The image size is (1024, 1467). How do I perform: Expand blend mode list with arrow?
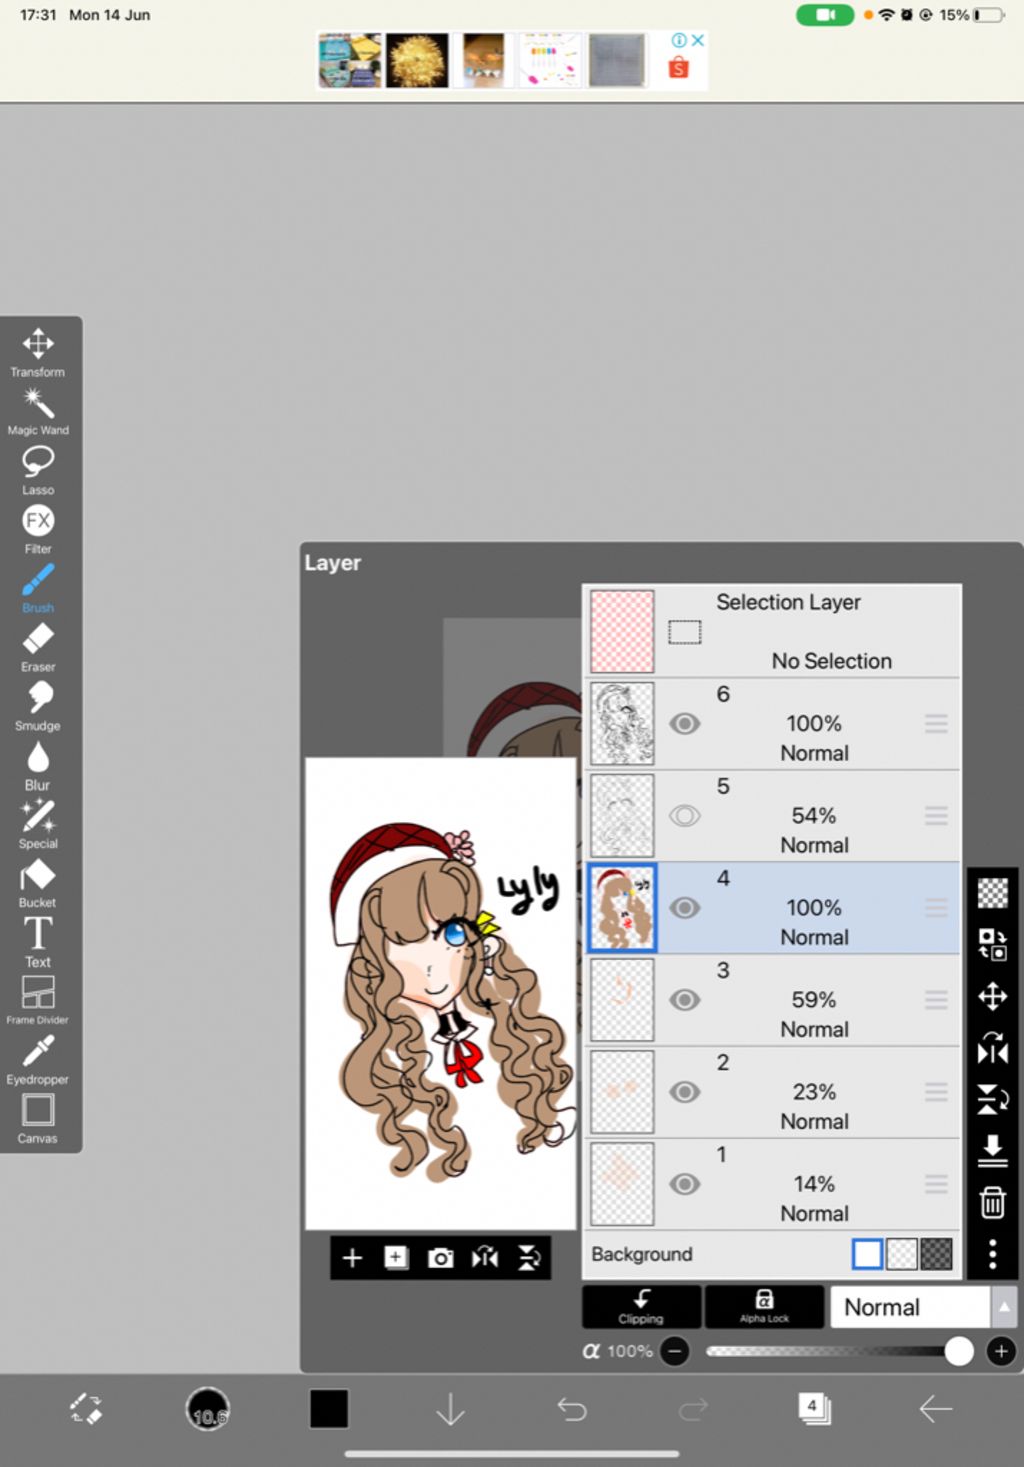pyautogui.click(x=1004, y=1307)
